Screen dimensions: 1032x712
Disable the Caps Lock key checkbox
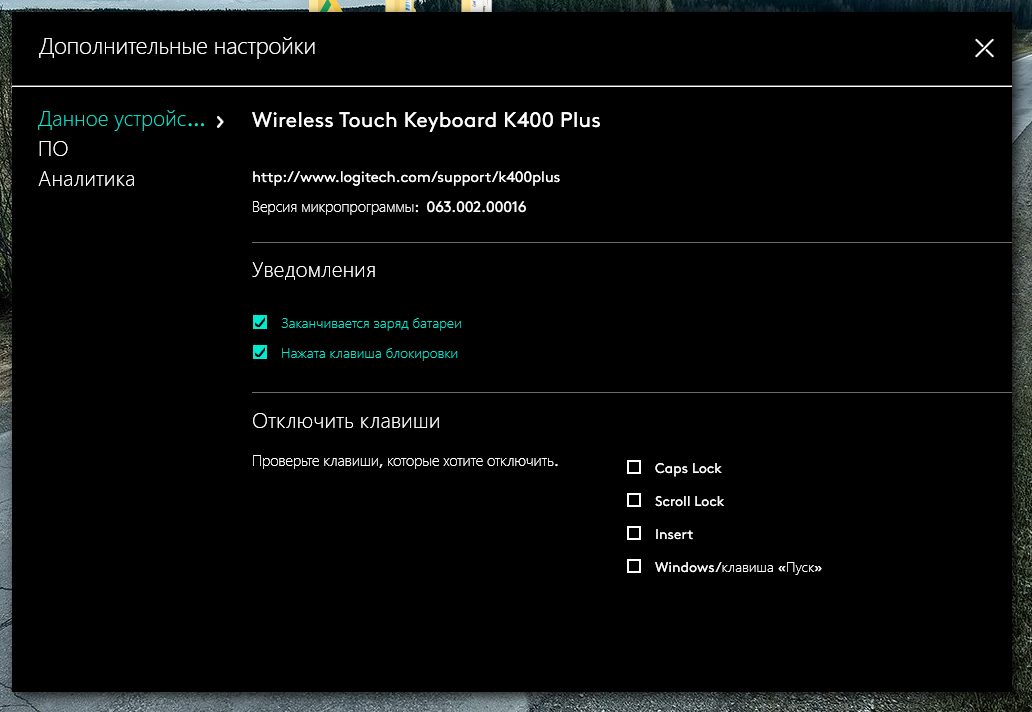coord(634,467)
